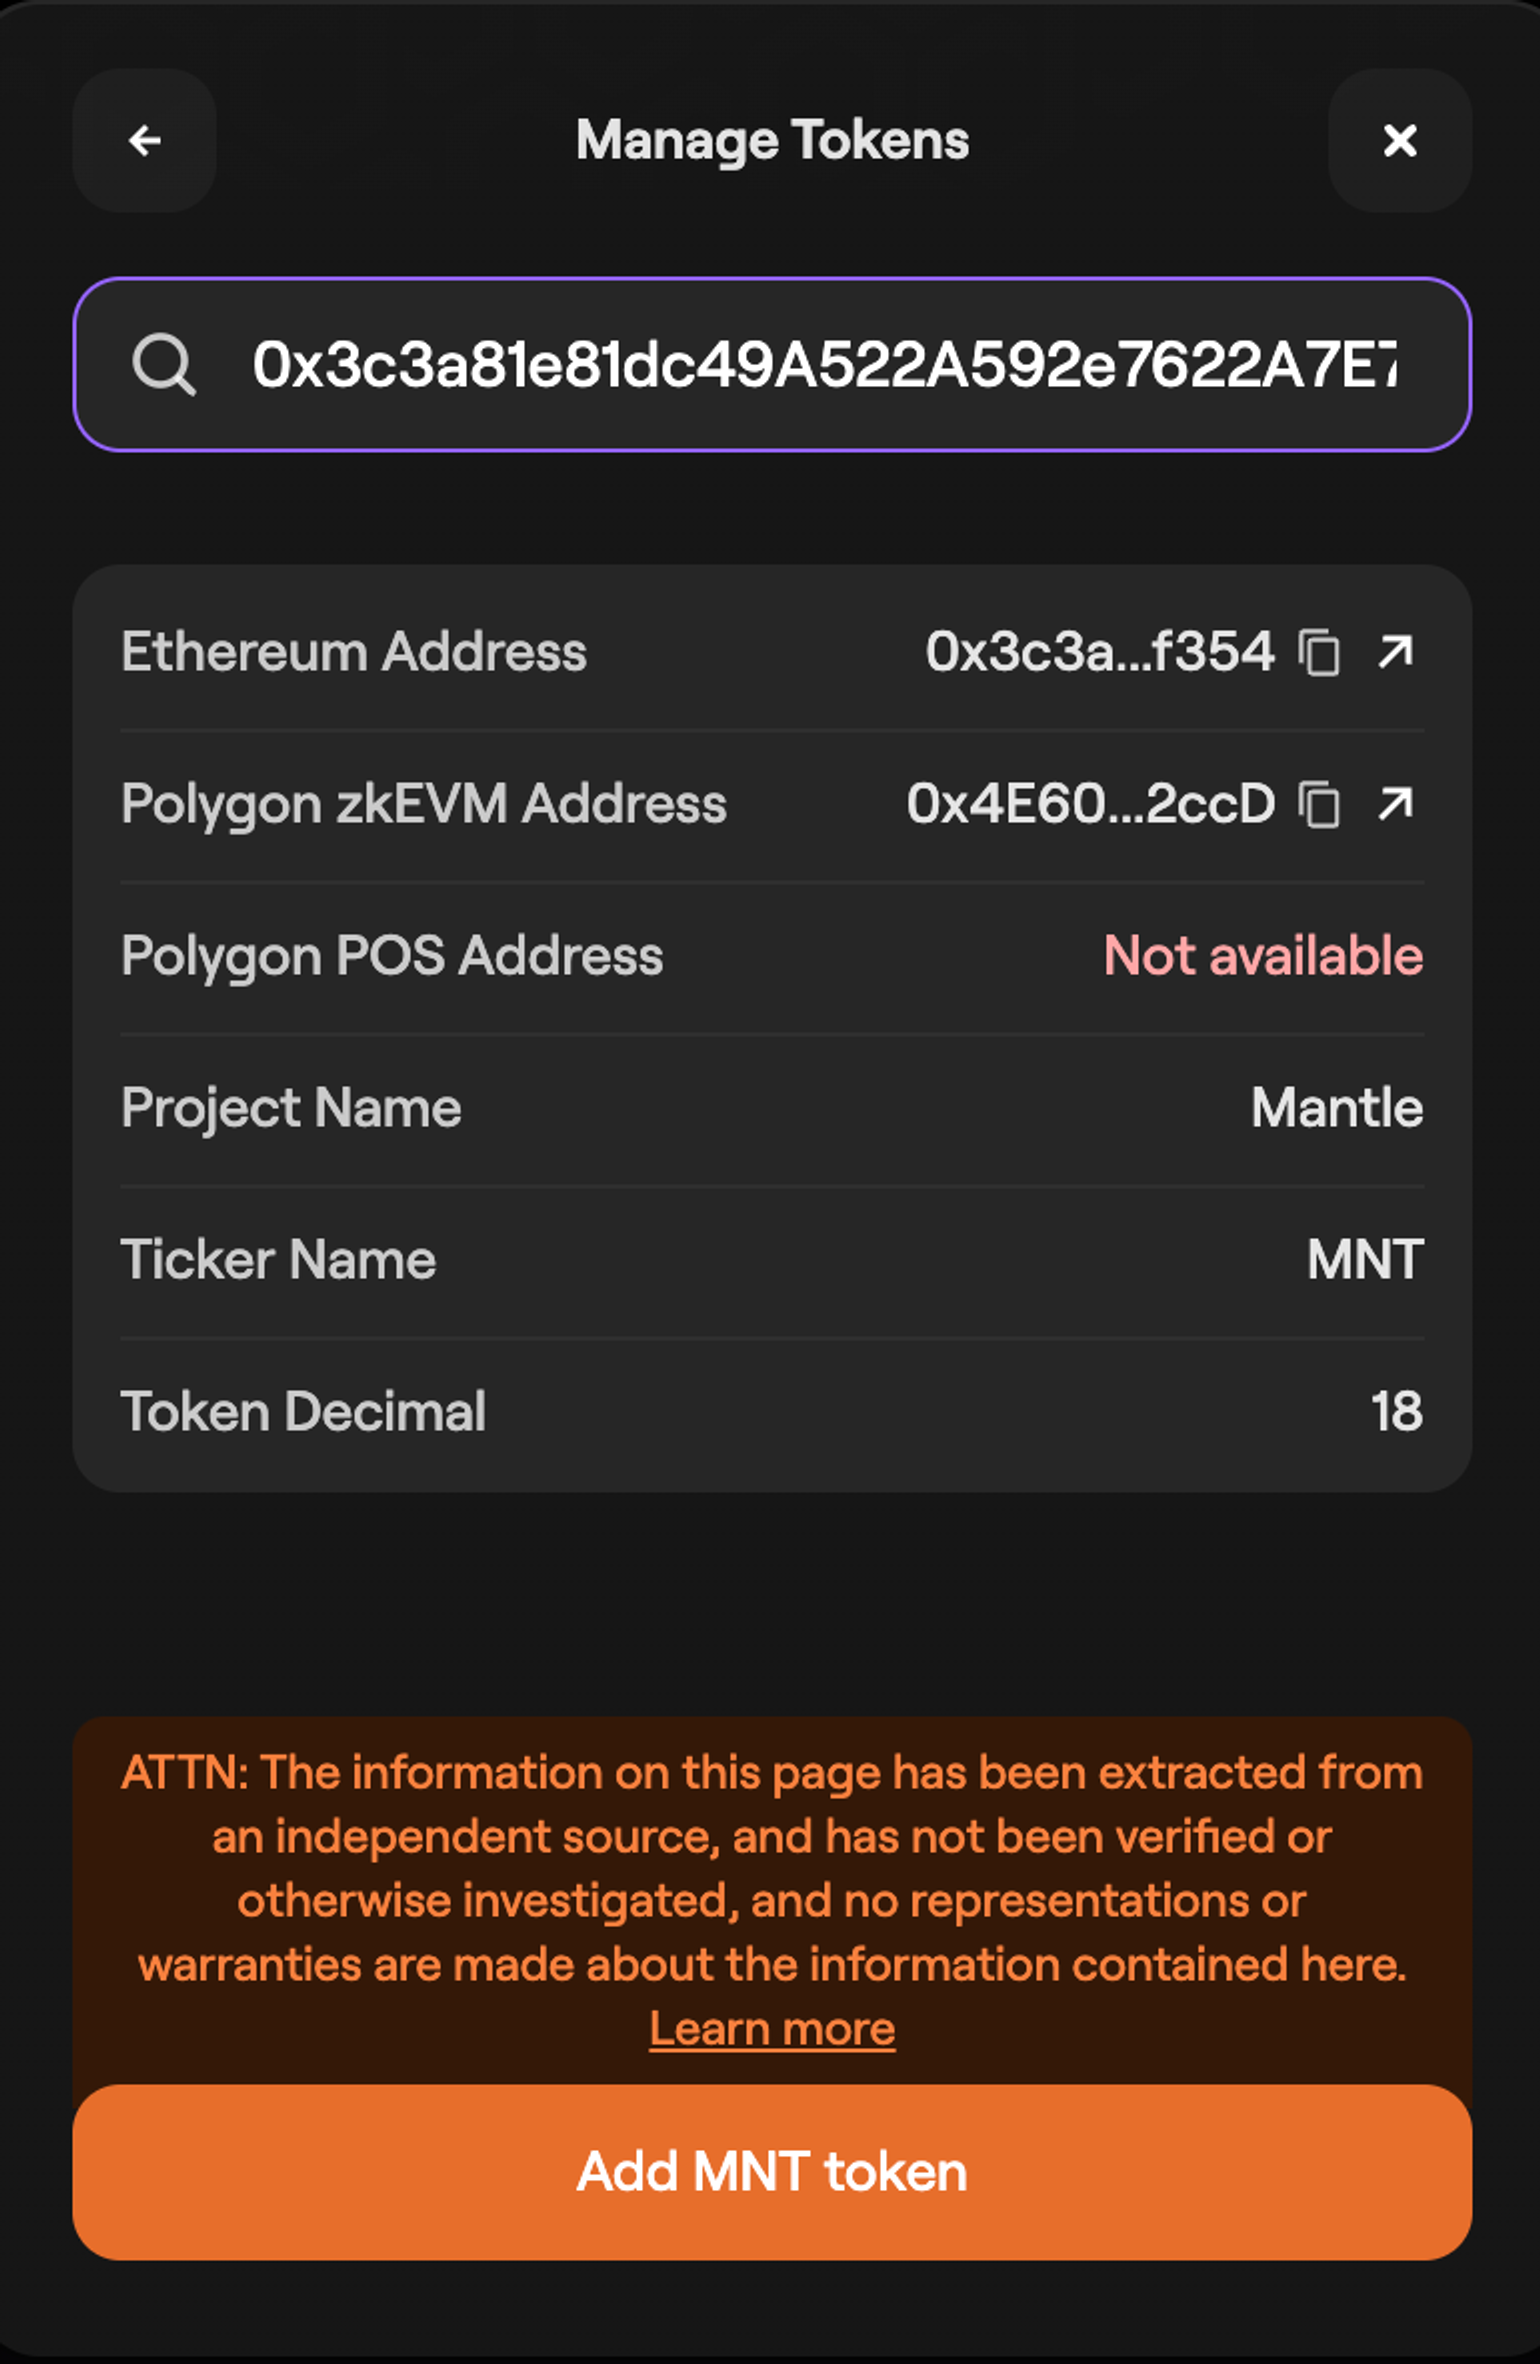Close the Manage Tokens dialog

1399,141
